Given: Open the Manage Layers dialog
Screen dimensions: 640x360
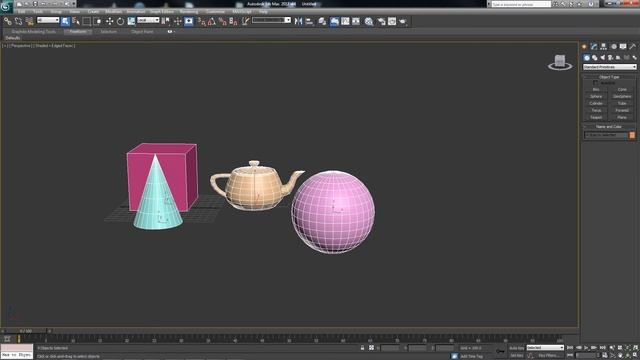Looking at the screenshot, I should (322, 21).
